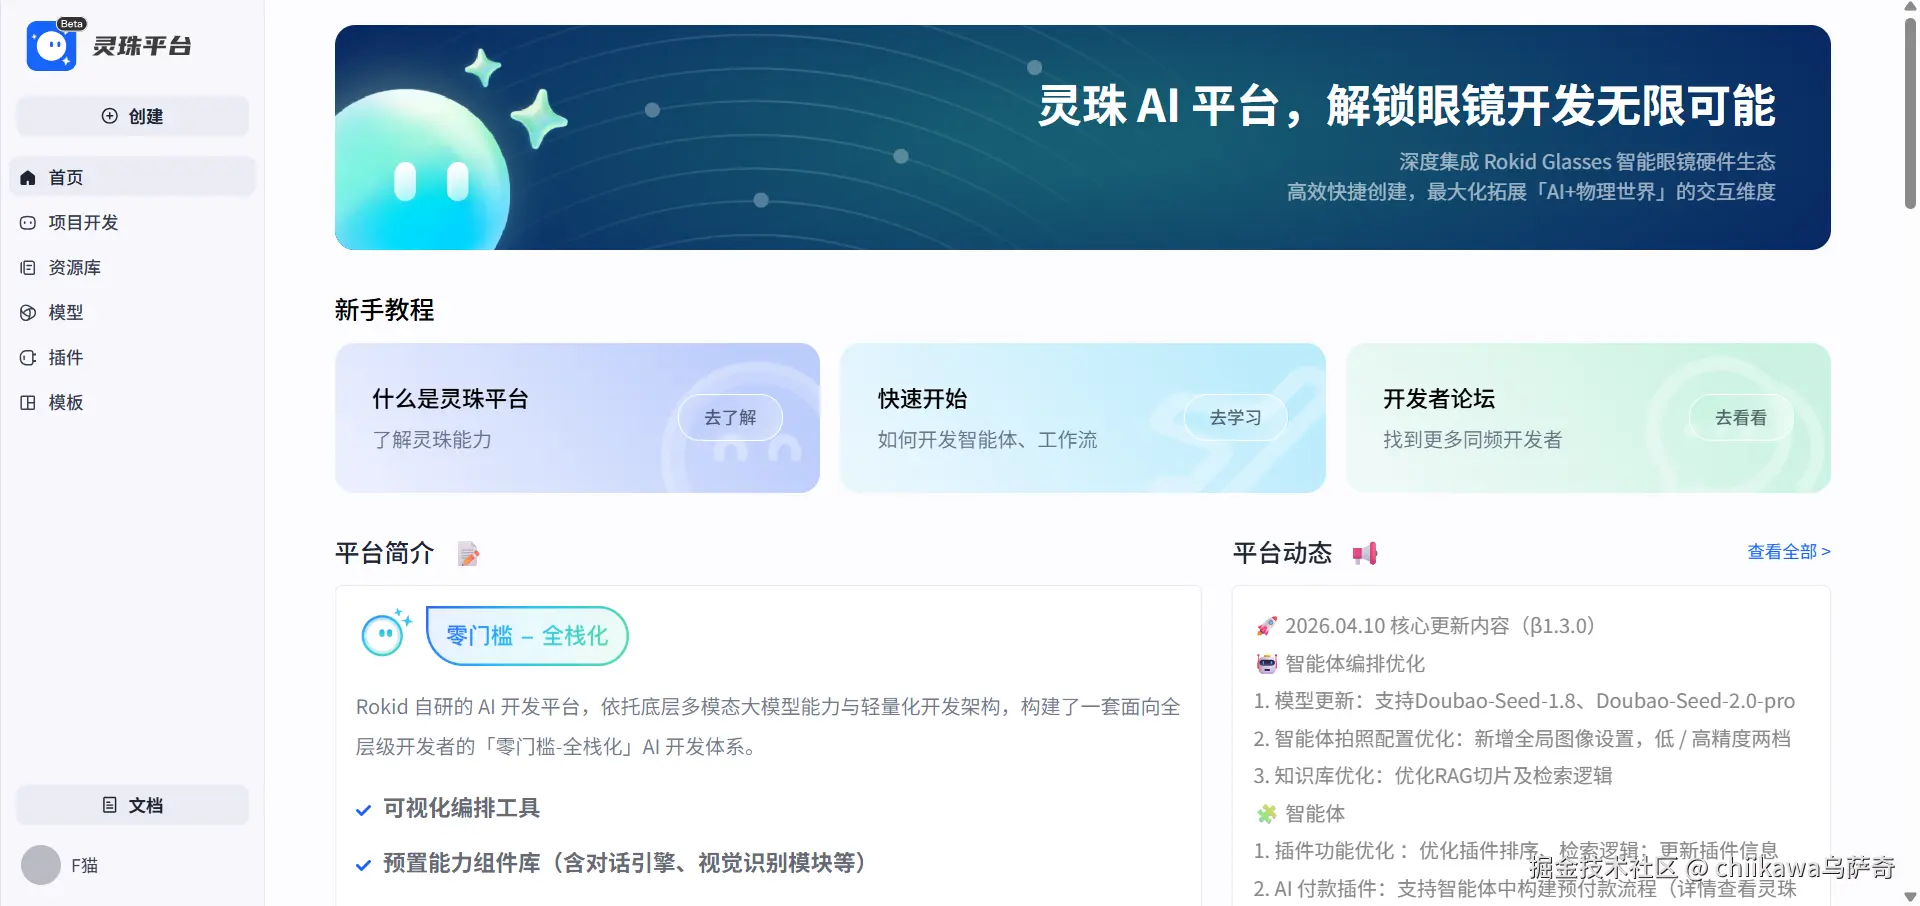Viewport: 1920px width, 906px height.
Task: Go to 项目开发 in the sidebar menu
Action: click(x=83, y=223)
